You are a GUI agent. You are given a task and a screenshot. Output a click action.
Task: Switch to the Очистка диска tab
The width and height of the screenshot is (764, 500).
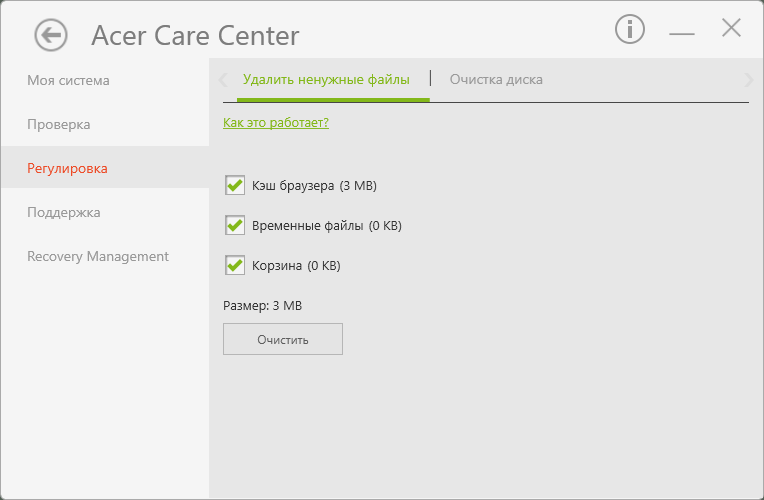pos(496,80)
